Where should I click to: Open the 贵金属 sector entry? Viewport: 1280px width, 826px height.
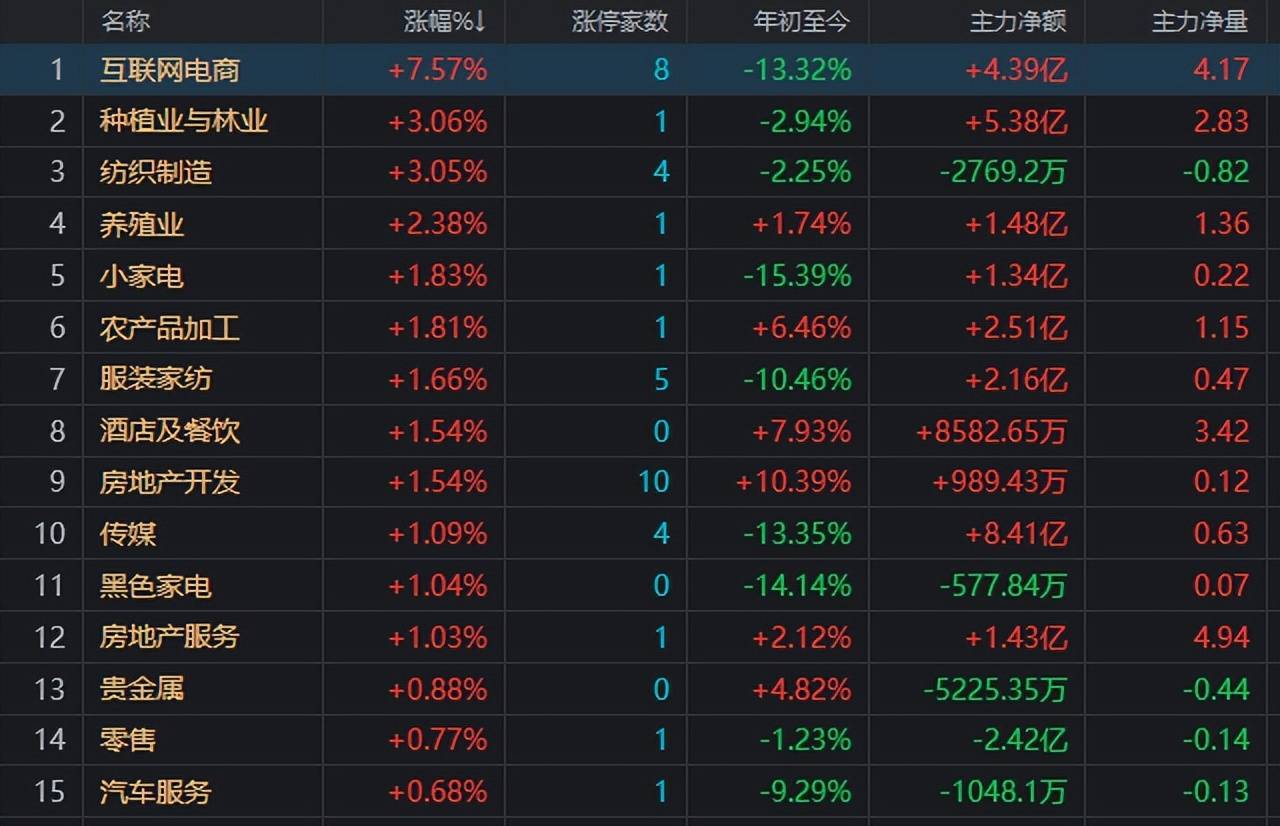pos(142,689)
